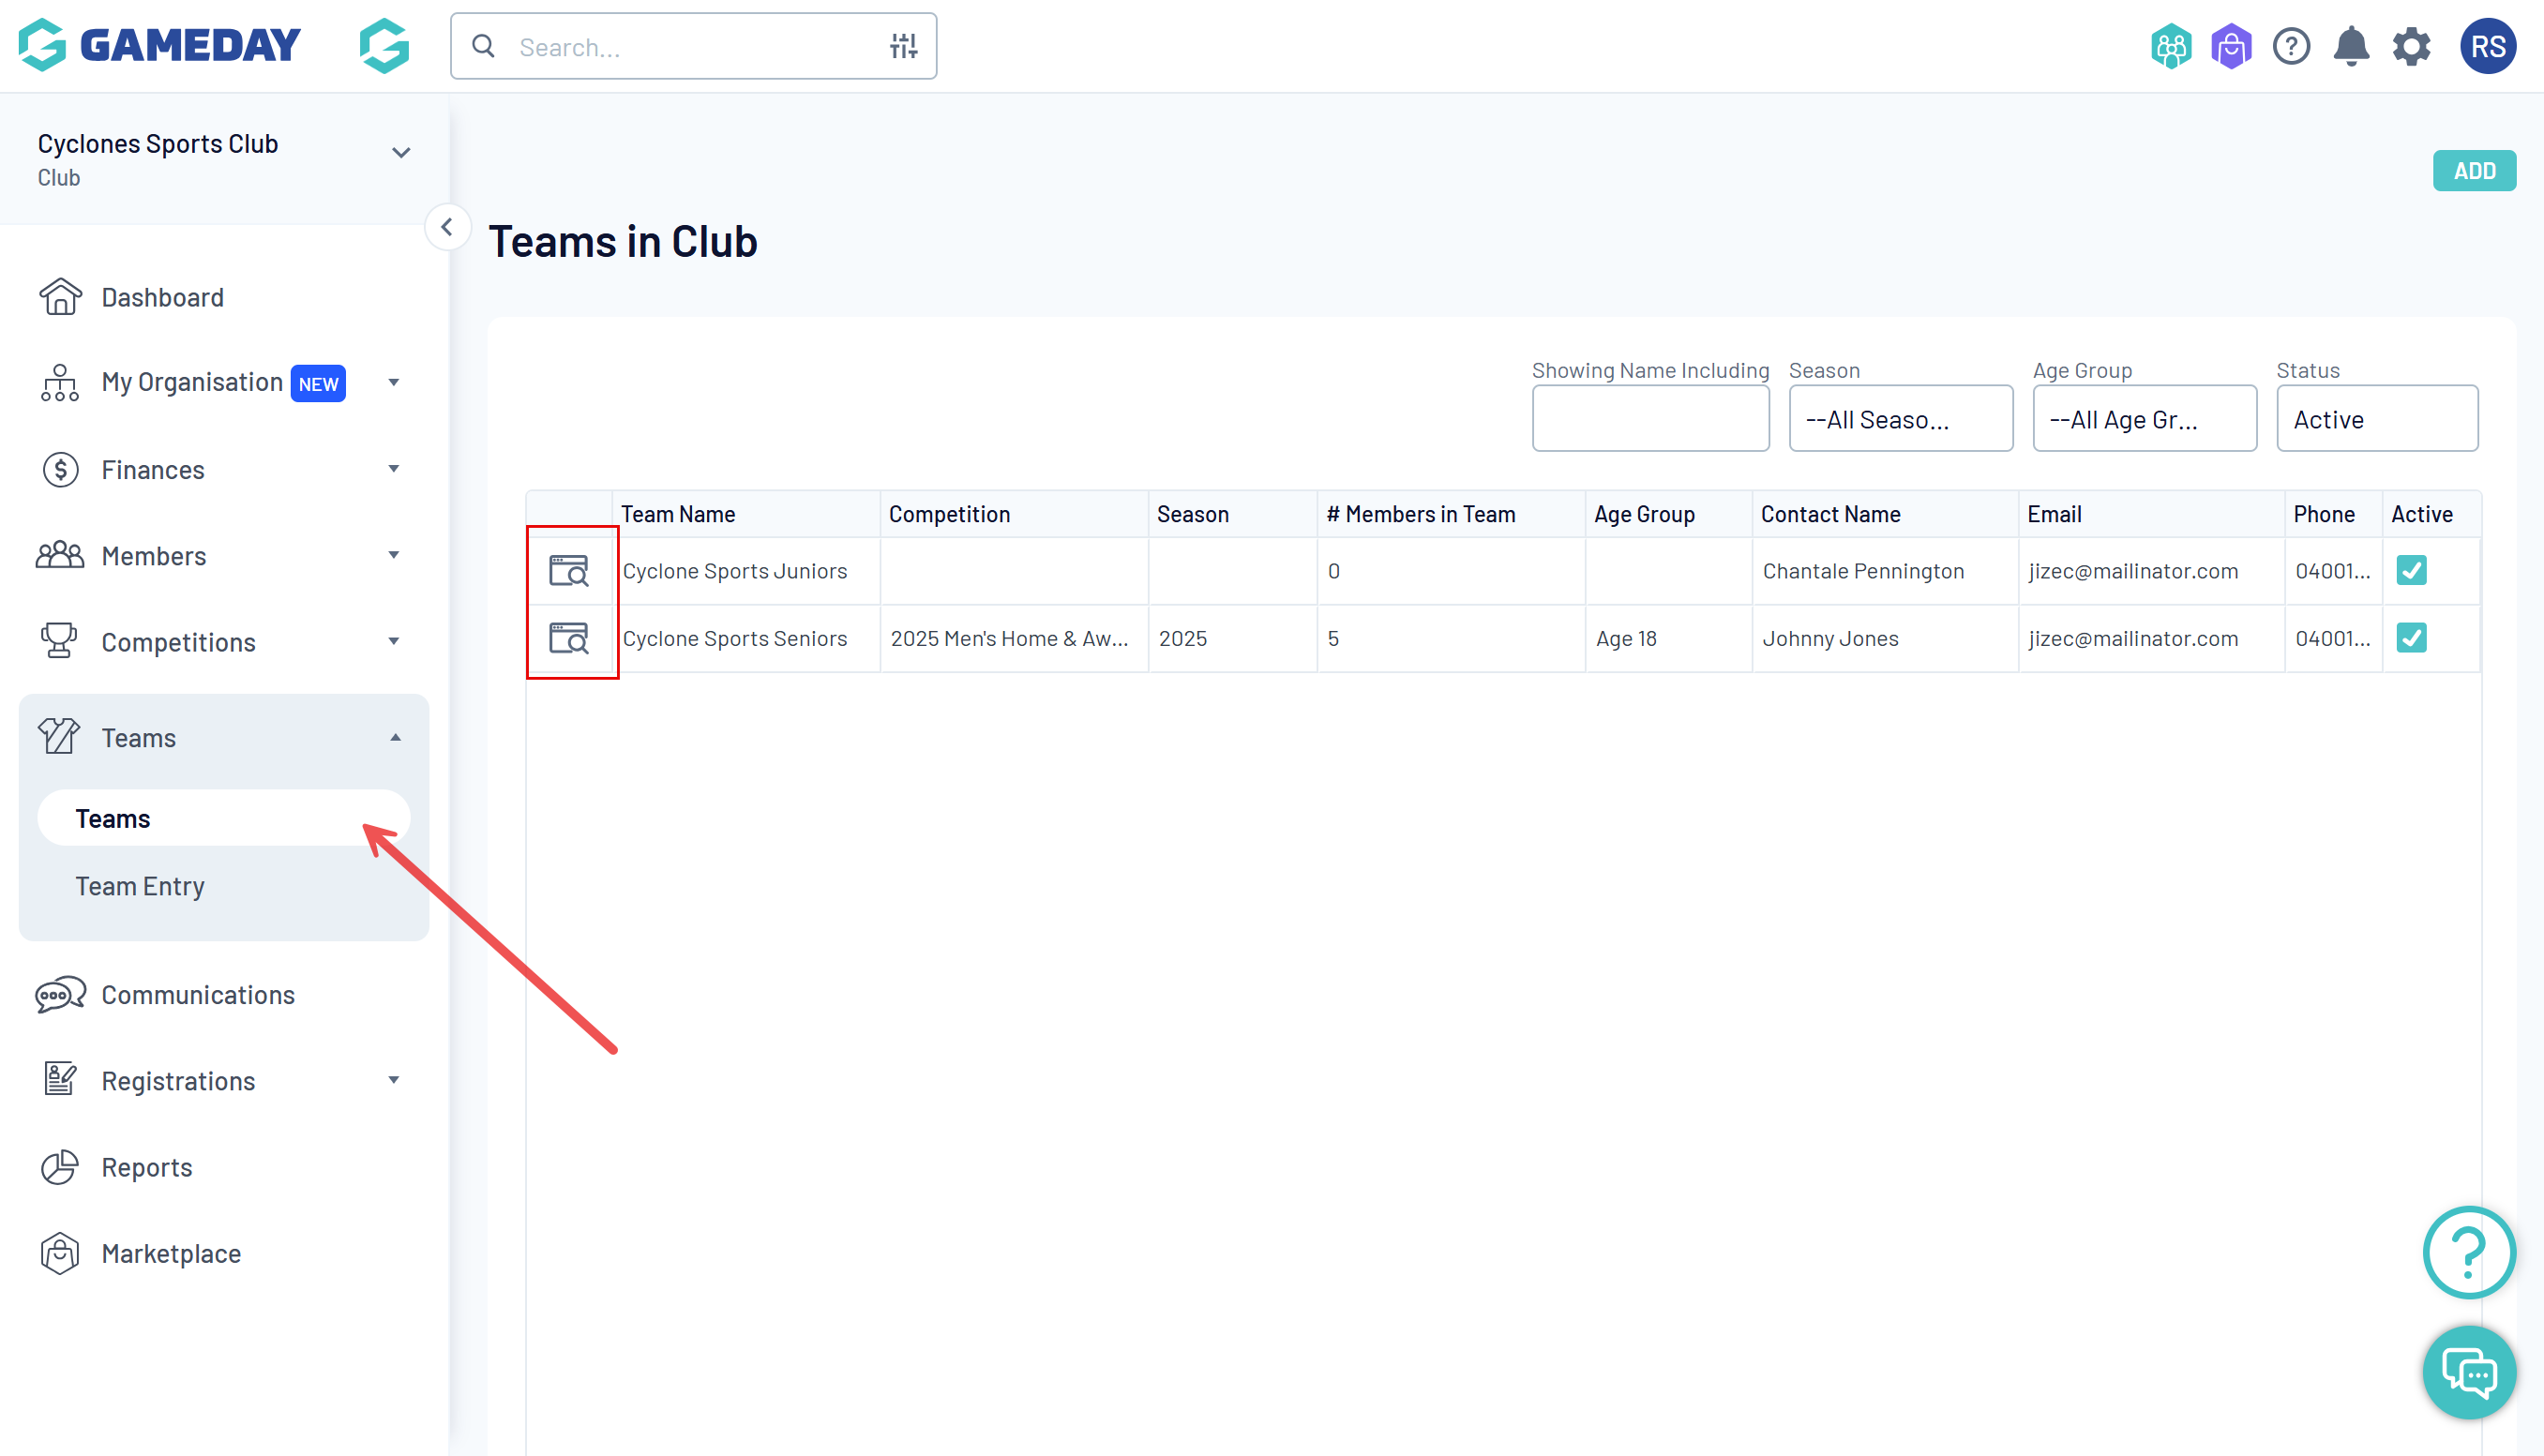2544x1456 pixels.
Task: Click the ADD button
Action: tap(2474, 171)
